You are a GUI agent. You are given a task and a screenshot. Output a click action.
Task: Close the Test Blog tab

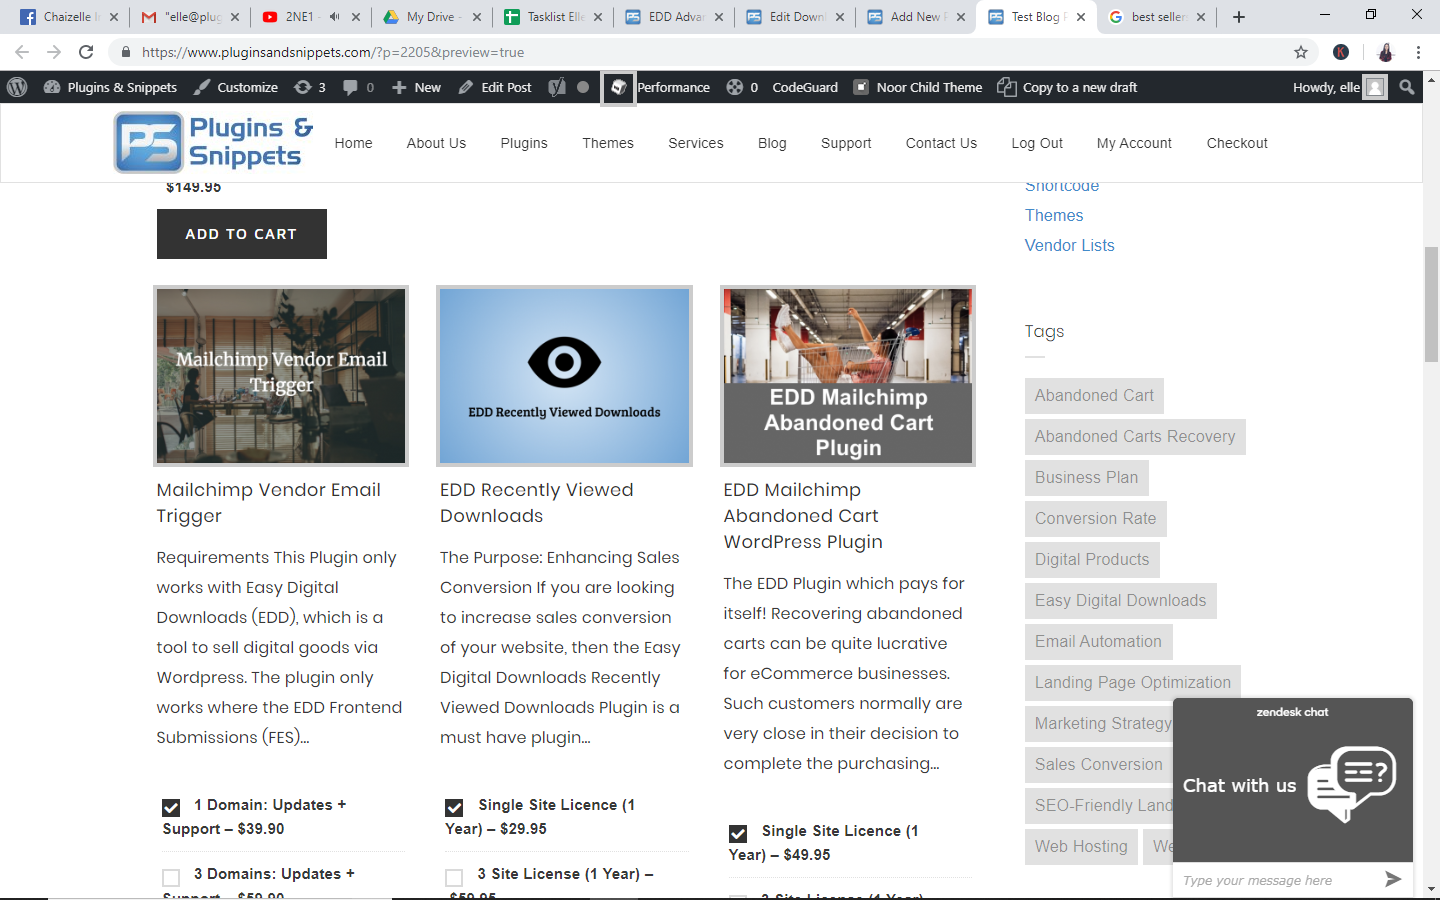point(1081,17)
